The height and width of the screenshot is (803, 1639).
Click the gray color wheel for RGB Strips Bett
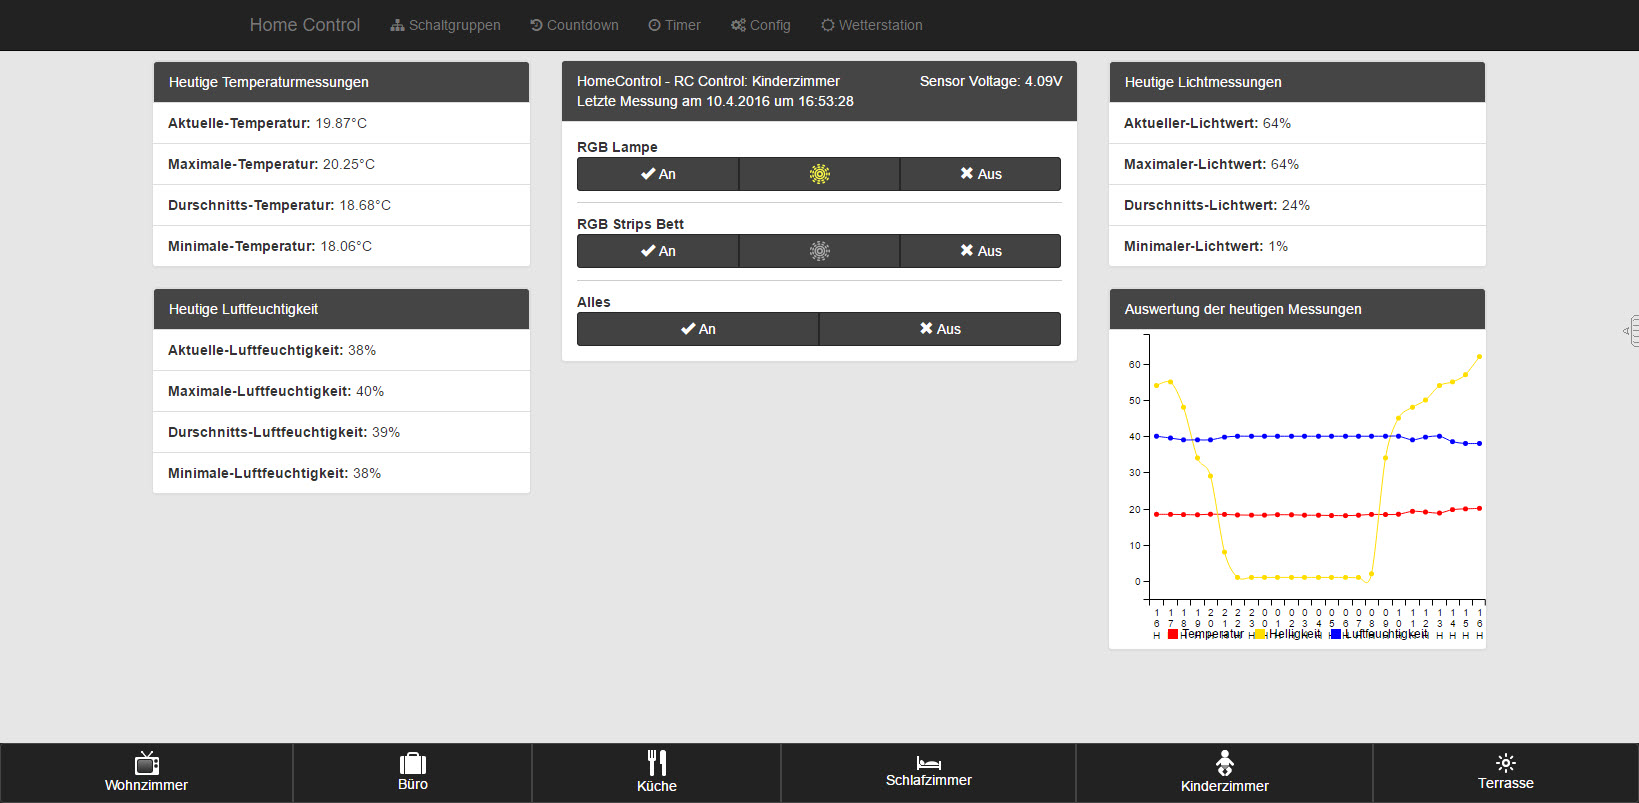click(819, 251)
